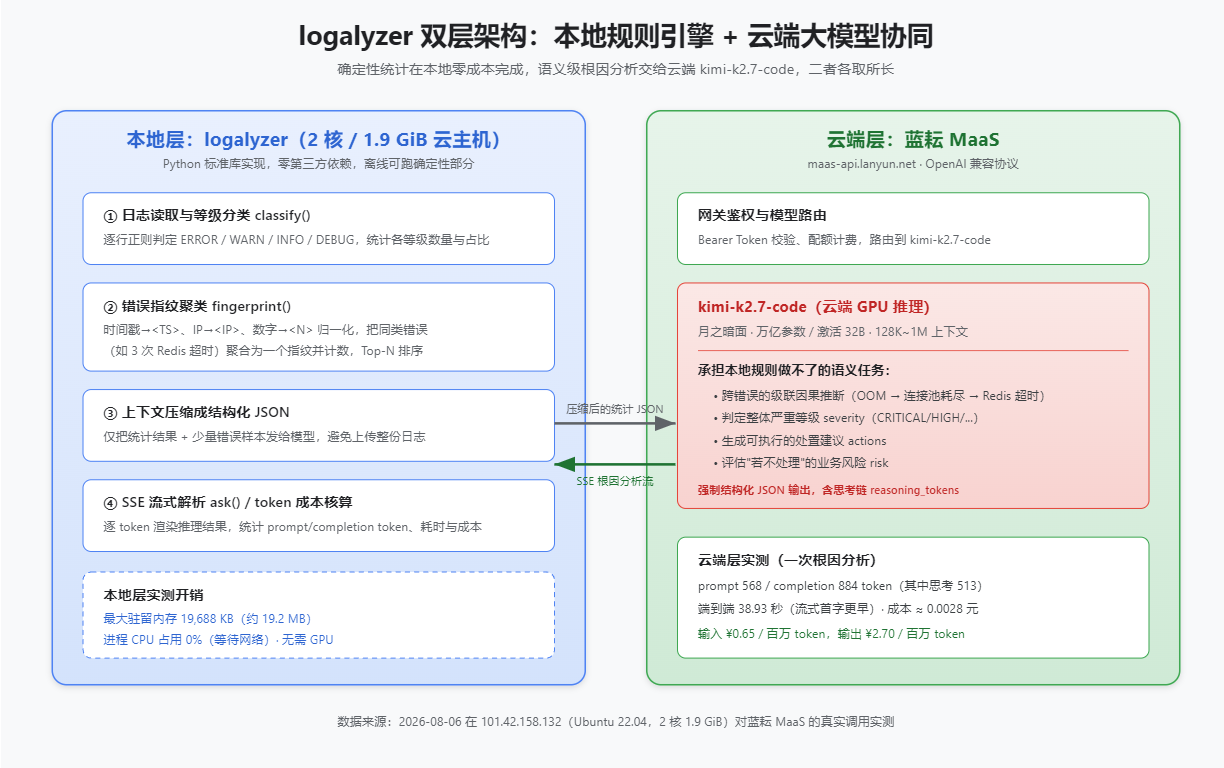The width and height of the screenshot is (1224, 768).
Task: Click the step title '① 日志读取与等级分类 classify()'
Action: [208, 215]
